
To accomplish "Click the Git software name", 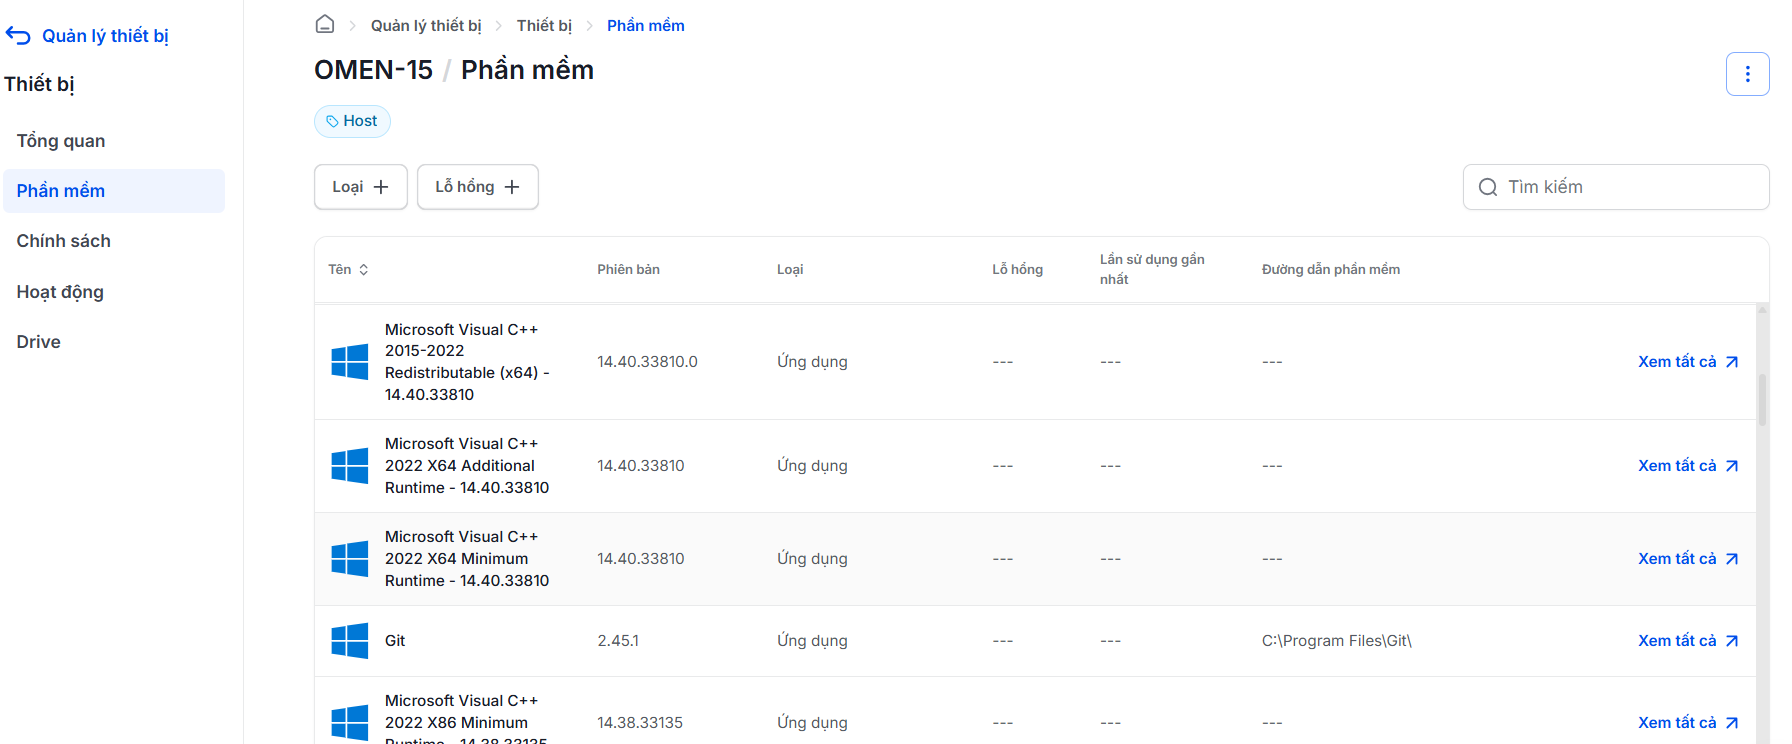I will [x=395, y=641].
